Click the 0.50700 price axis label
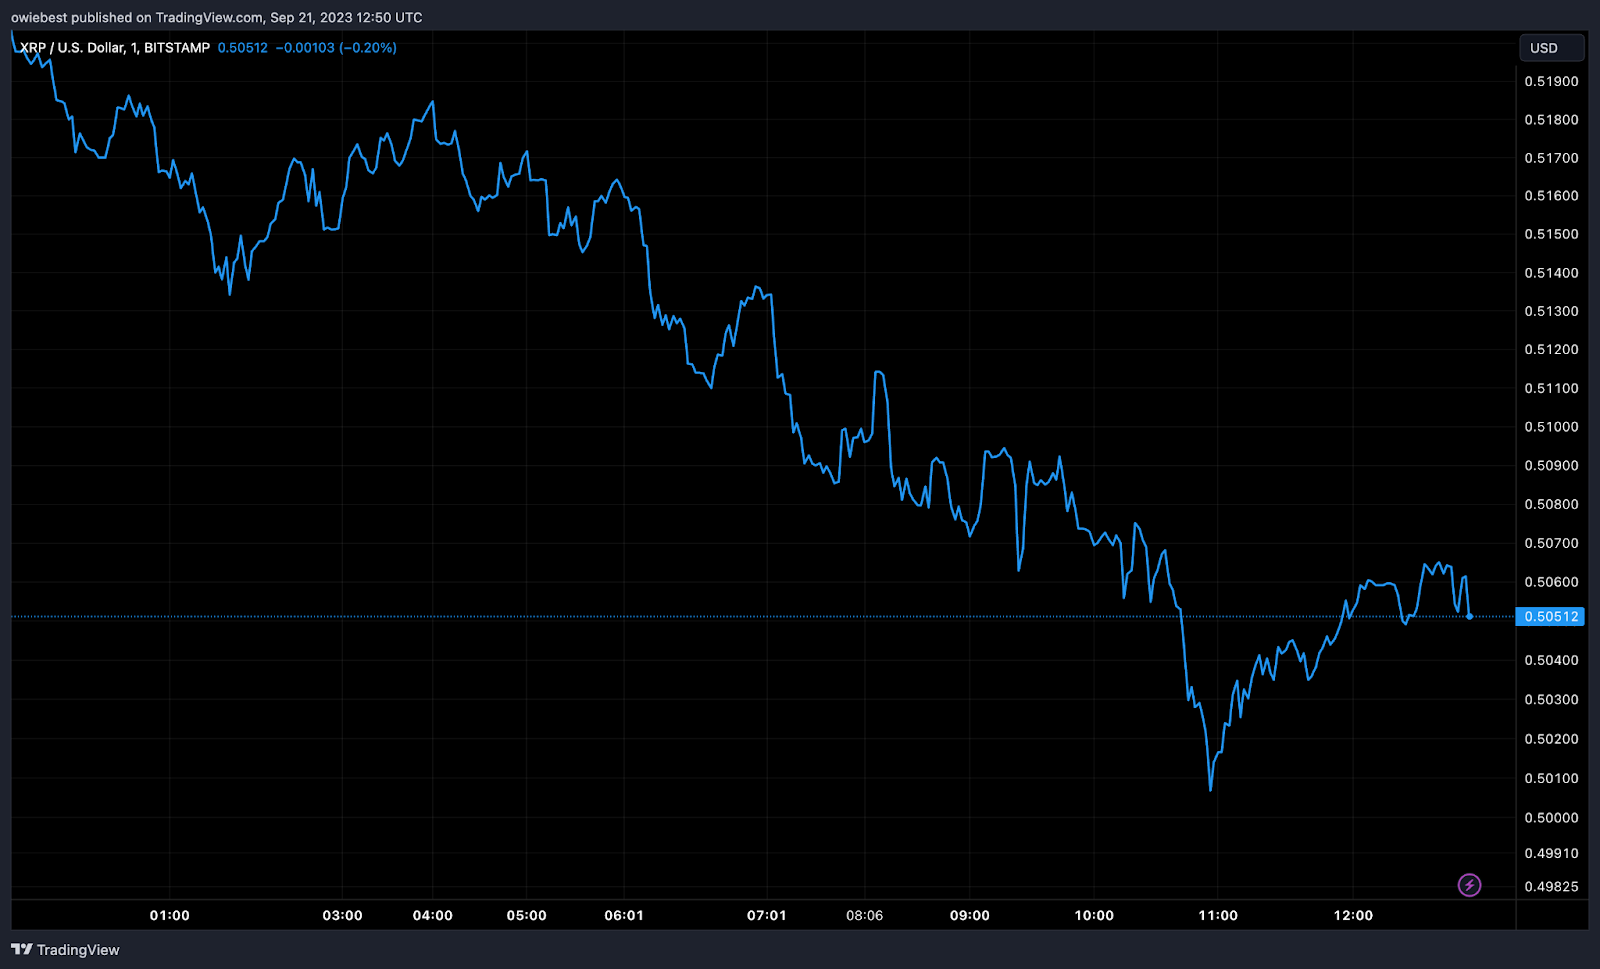The height and width of the screenshot is (969, 1600). tap(1551, 543)
